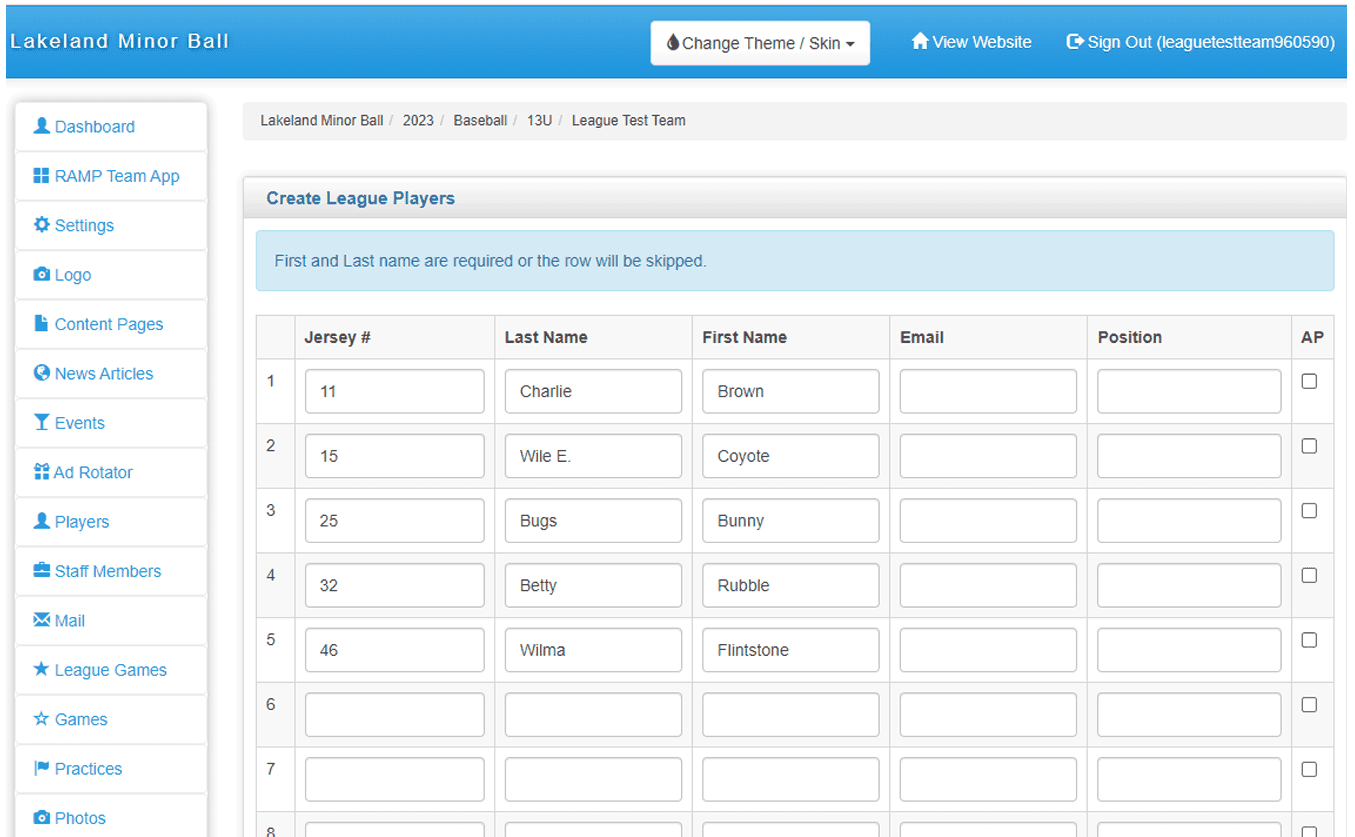Select League Games with the star icon
Image resolution: width=1355 pixels, height=837 pixels.
[x=41, y=670]
